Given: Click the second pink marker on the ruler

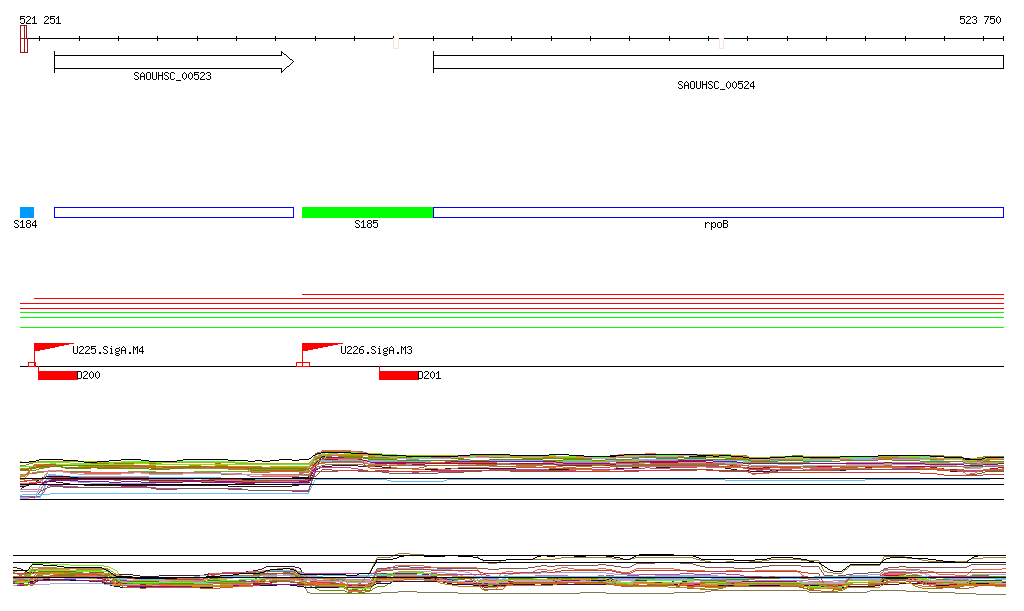Looking at the screenshot, I should coord(721,42).
